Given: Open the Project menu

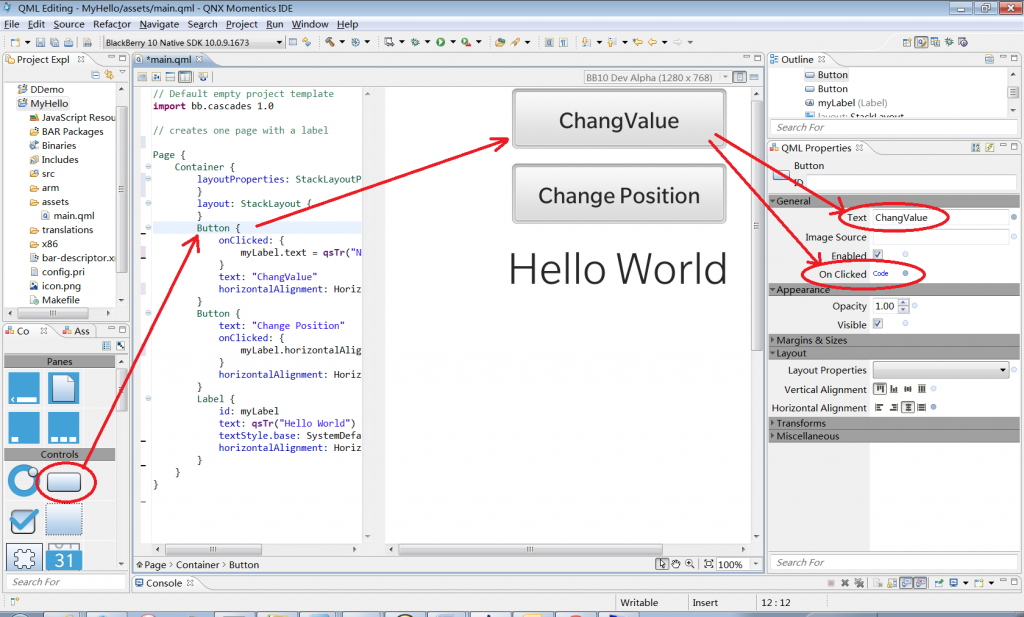Looking at the screenshot, I should [242, 24].
